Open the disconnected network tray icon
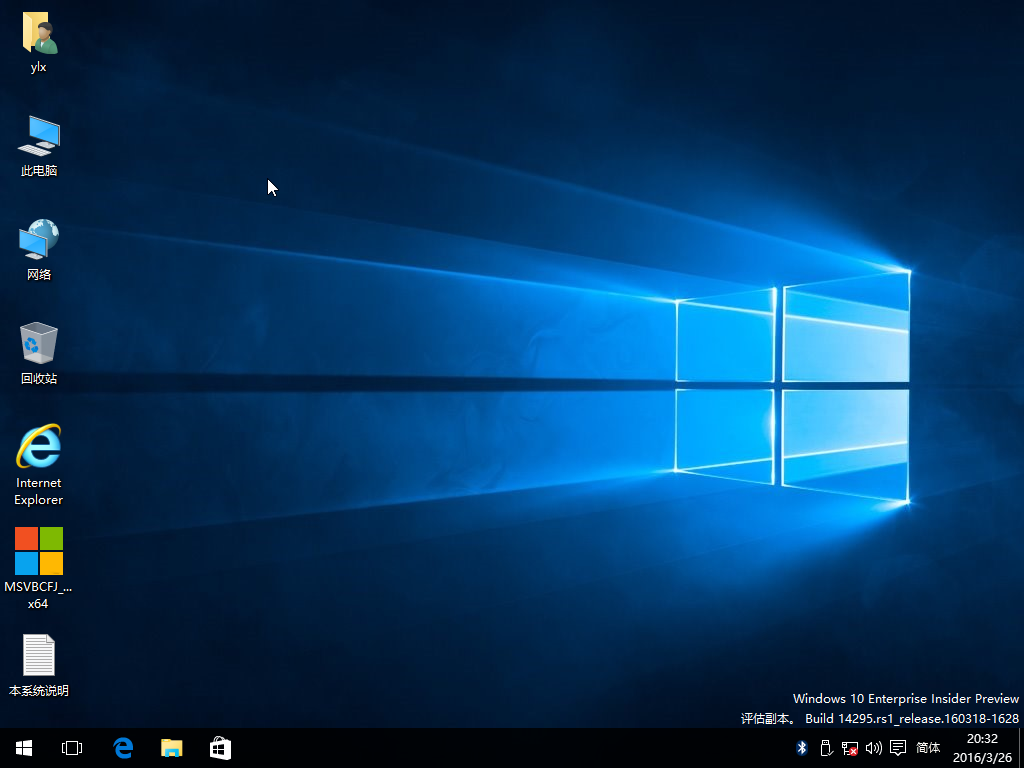 (x=850, y=748)
